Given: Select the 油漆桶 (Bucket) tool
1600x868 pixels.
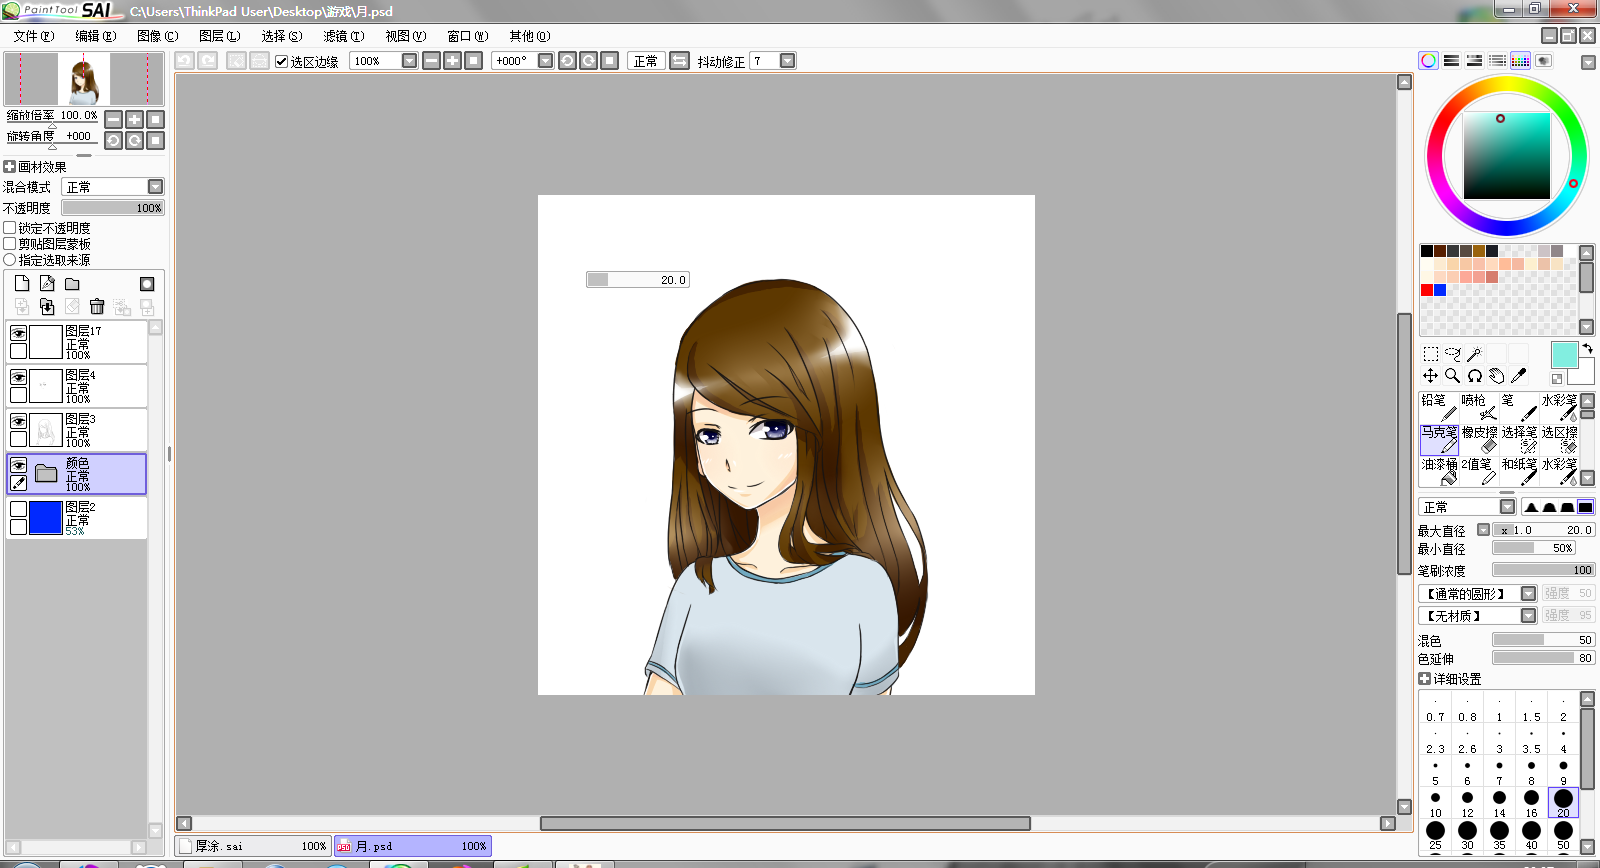Looking at the screenshot, I should (1439, 471).
